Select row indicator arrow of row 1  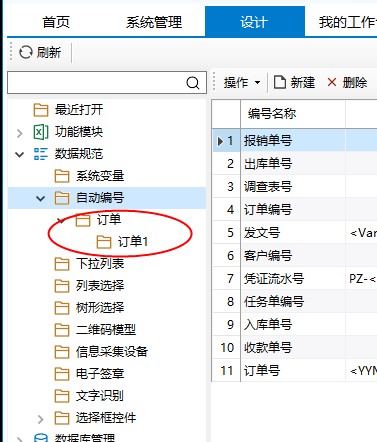point(220,141)
